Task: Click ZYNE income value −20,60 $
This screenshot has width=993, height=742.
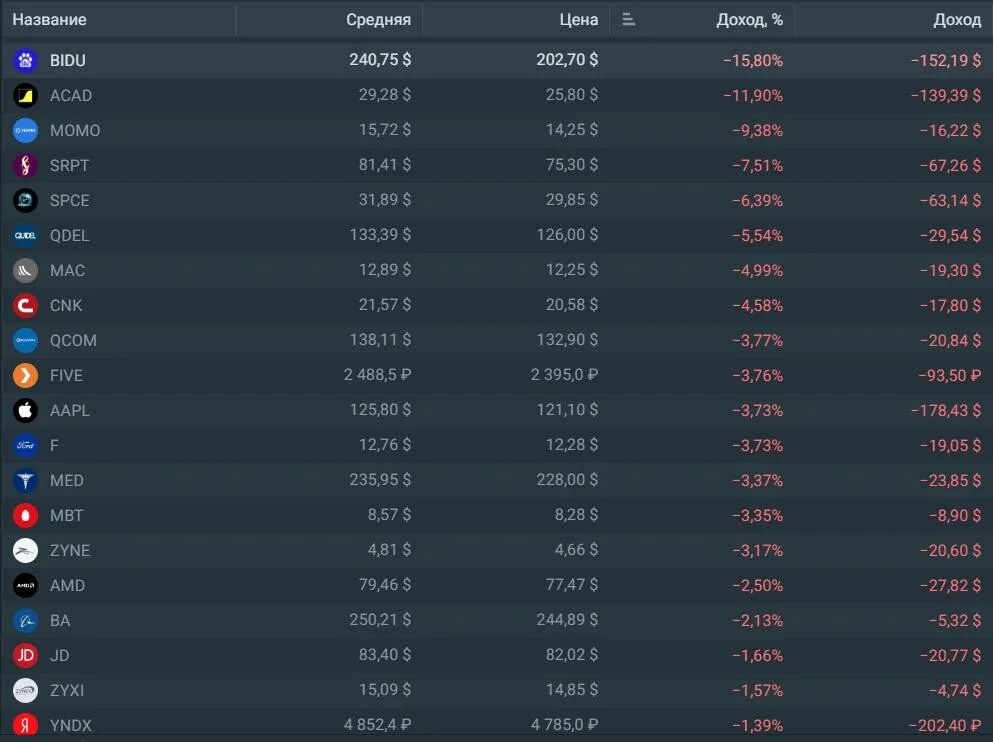Action: pos(951,551)
